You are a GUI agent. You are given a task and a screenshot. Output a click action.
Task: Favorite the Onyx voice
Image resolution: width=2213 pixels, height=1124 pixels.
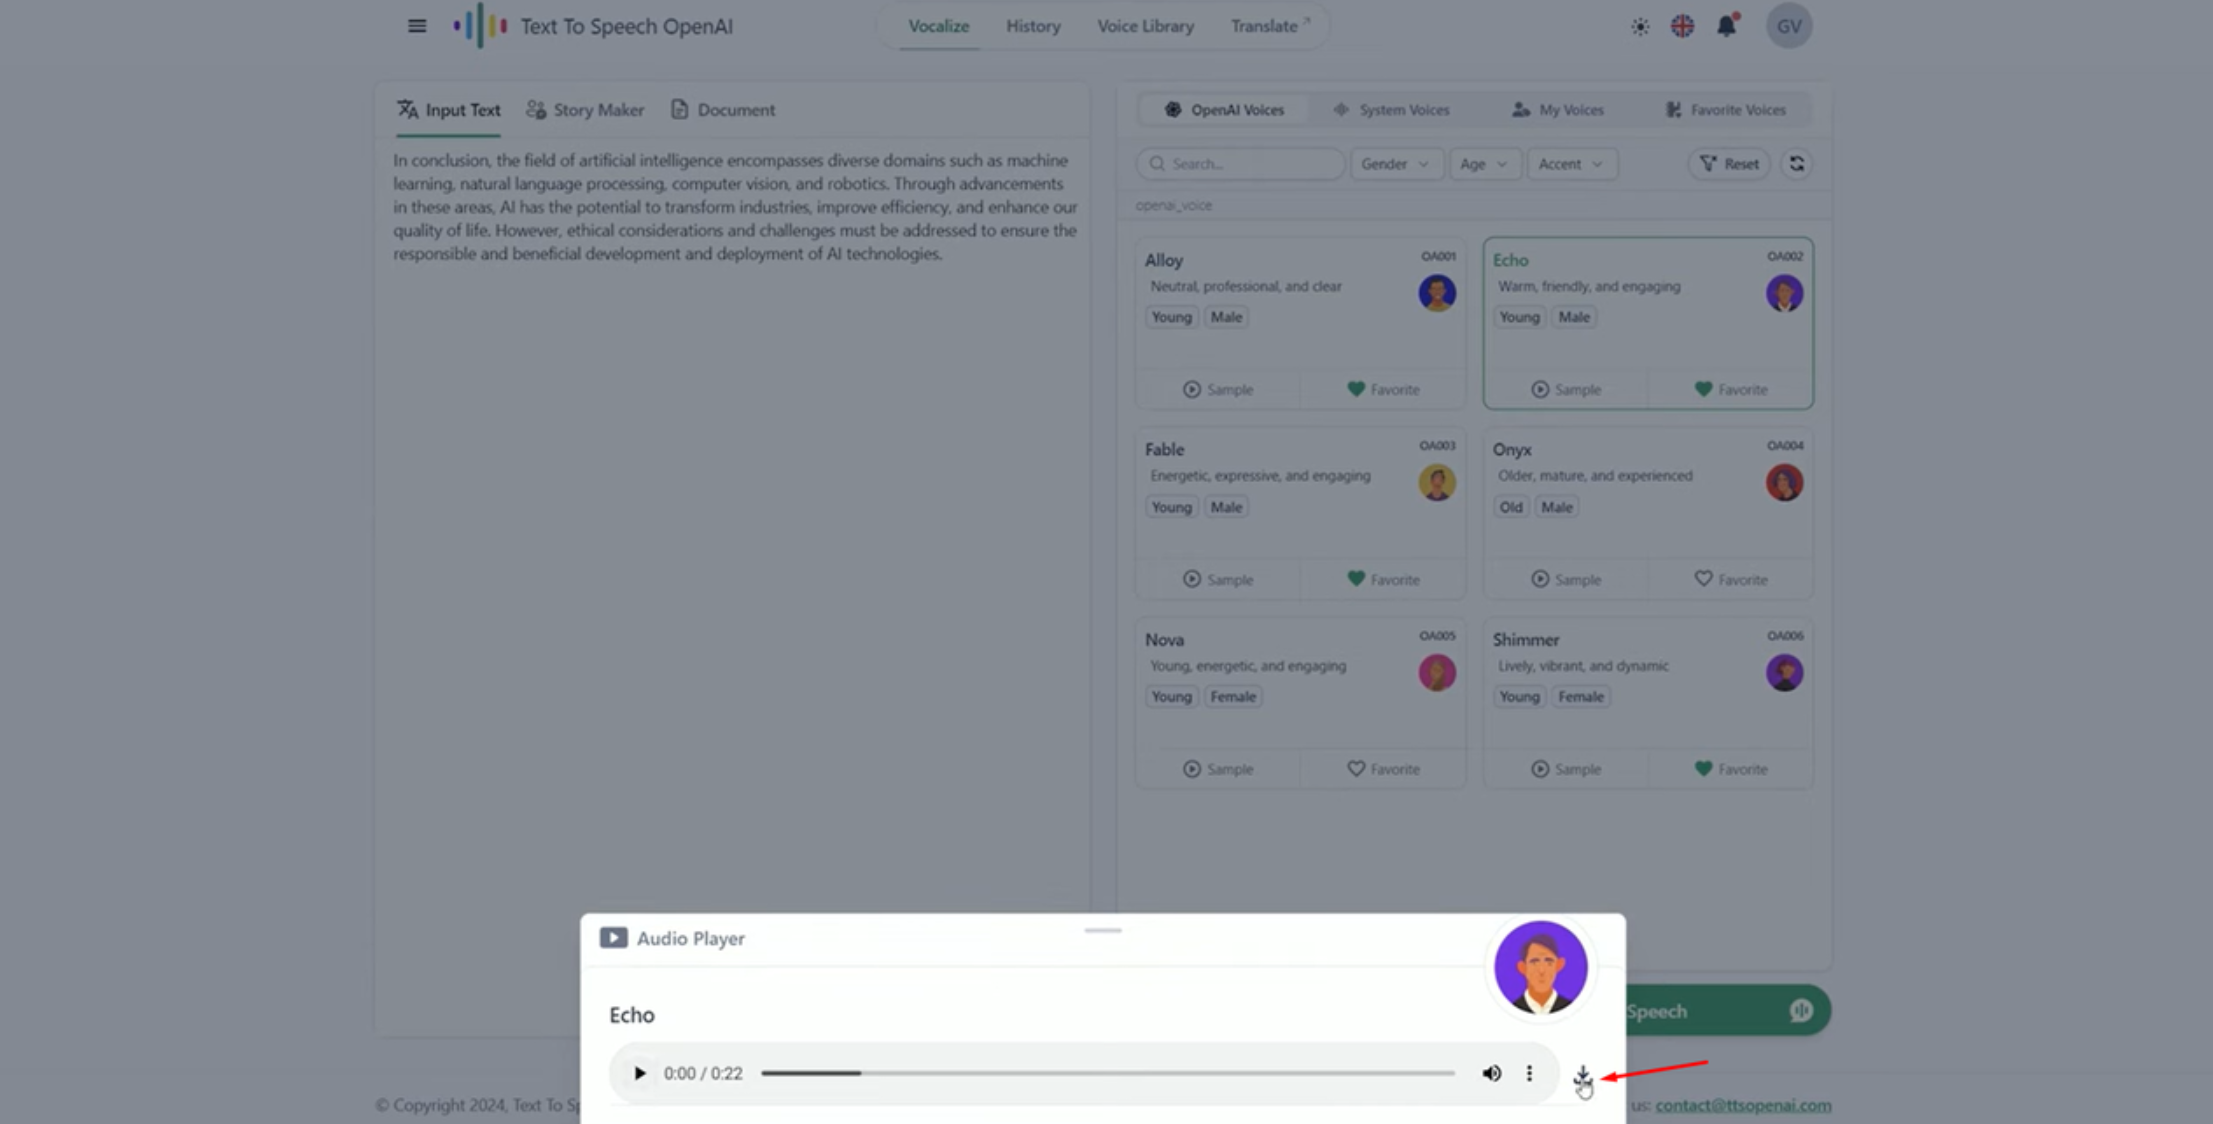pyautogui.click(x=1732, y=579)
